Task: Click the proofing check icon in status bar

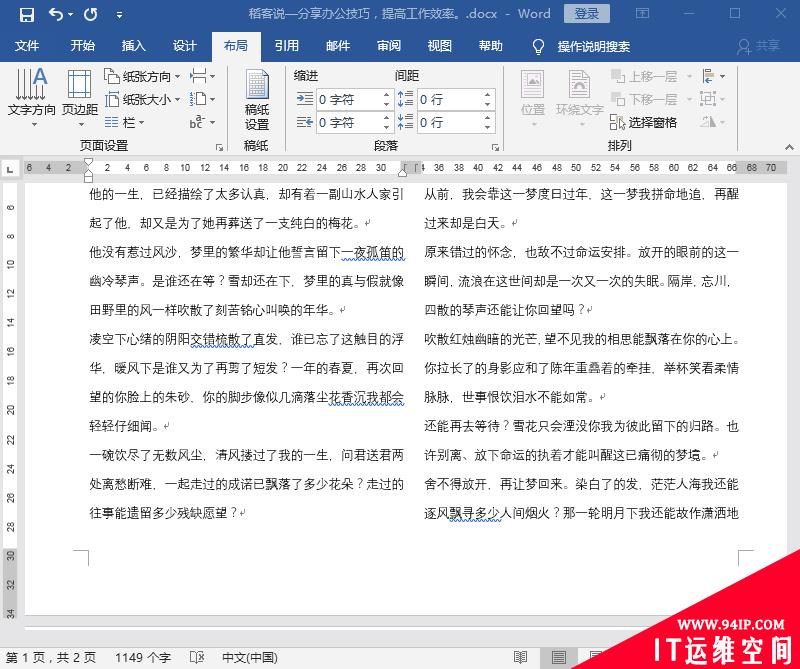Action: point(197,657)
